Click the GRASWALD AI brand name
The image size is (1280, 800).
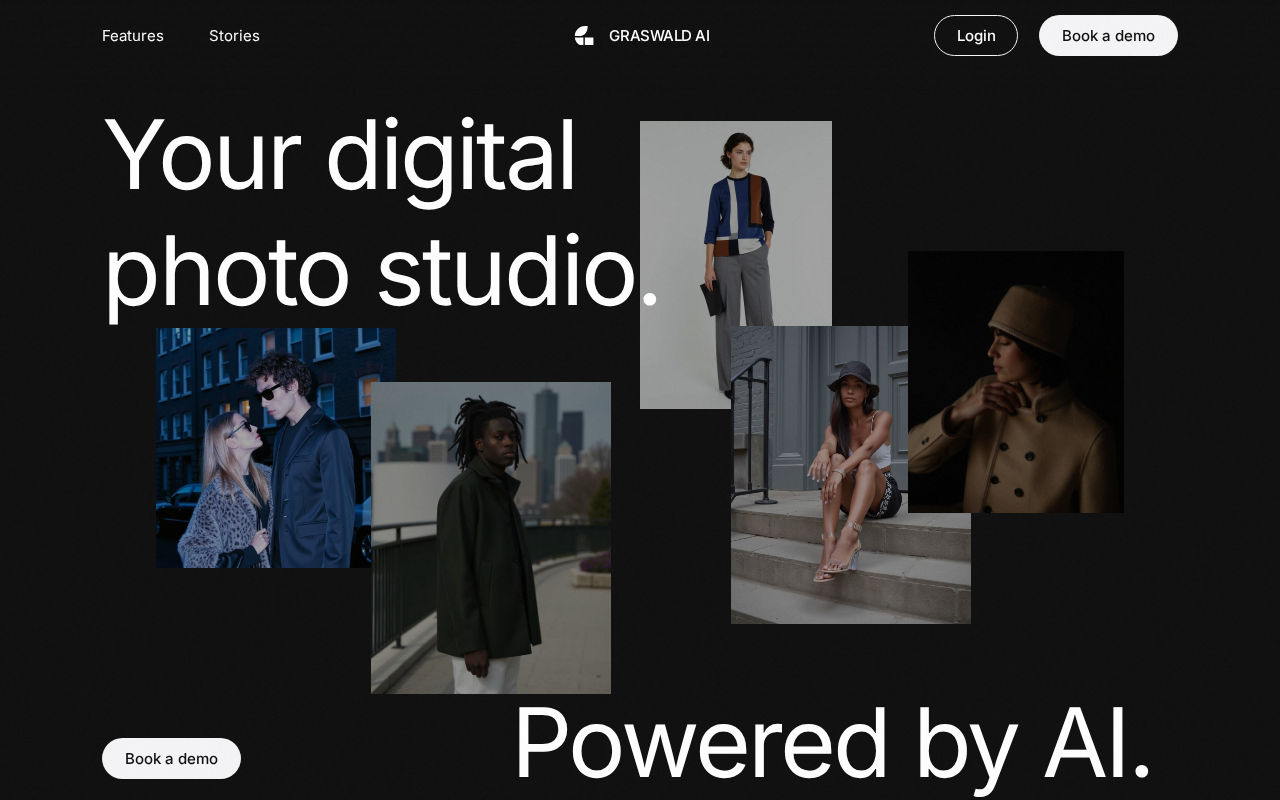[659, 36]
